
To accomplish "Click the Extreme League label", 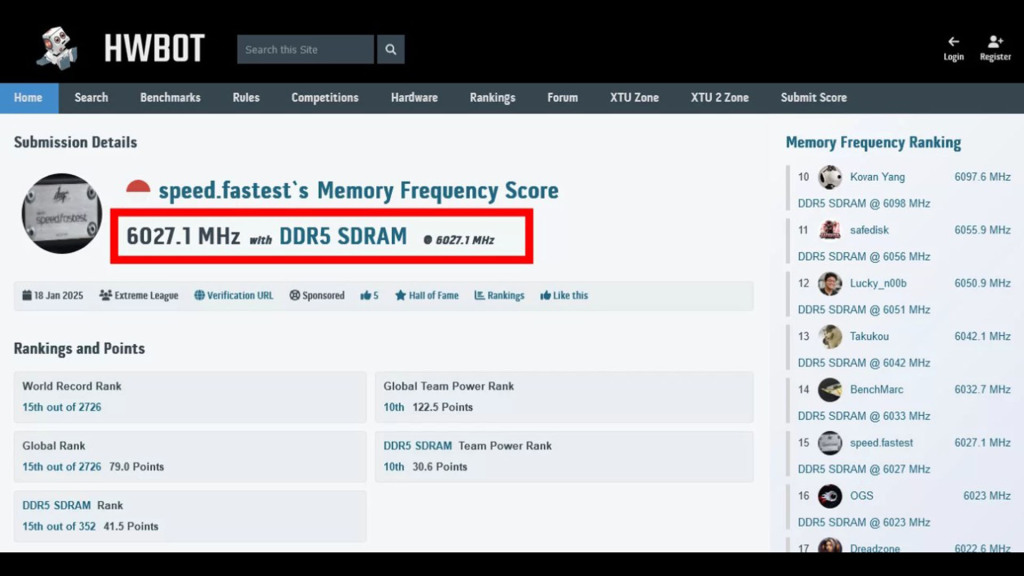I will (x=146, y=295).
